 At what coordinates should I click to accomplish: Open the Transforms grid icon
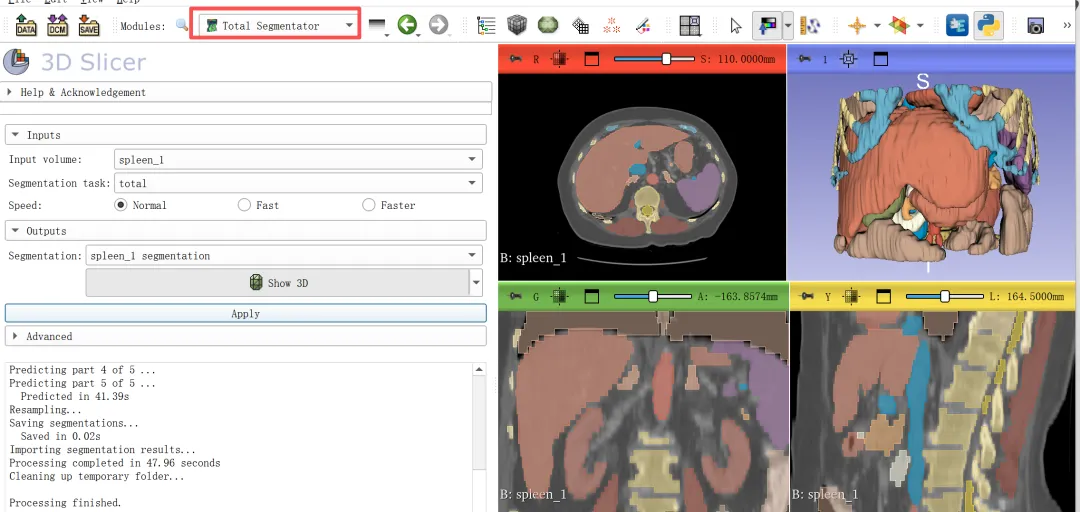[581, 26]
